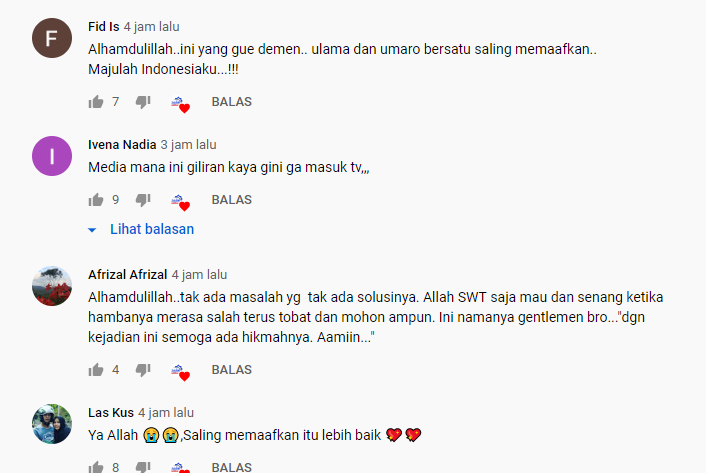706x473 pixels.
Task: Dislike Fid Is's comment
Action: pyautogui.click(x=143, y=102)
